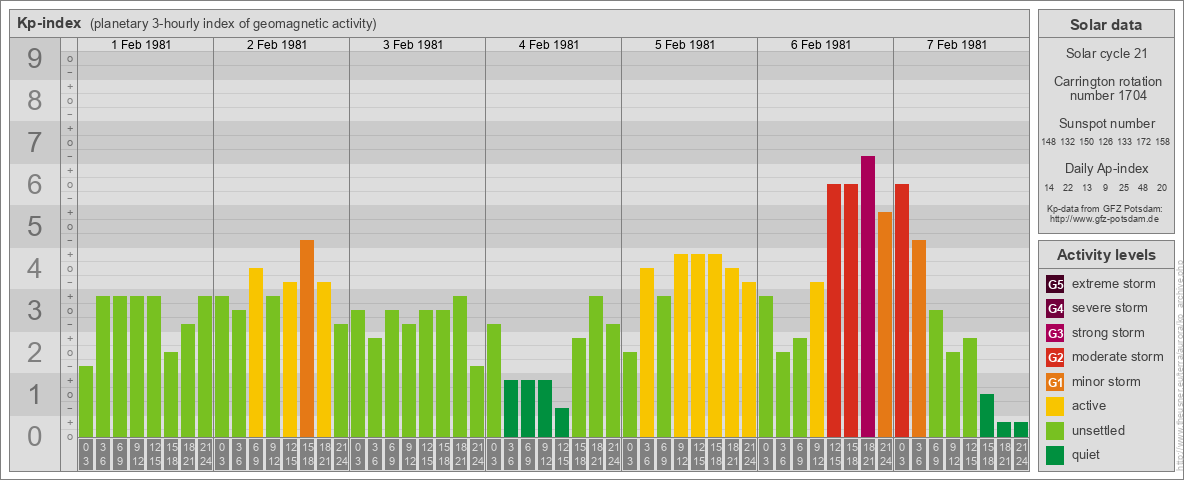Image resolution: width=1184 pixels, height=480 pixels.
Task: Click the Solar data panel heading
Action: point(1106,25)
